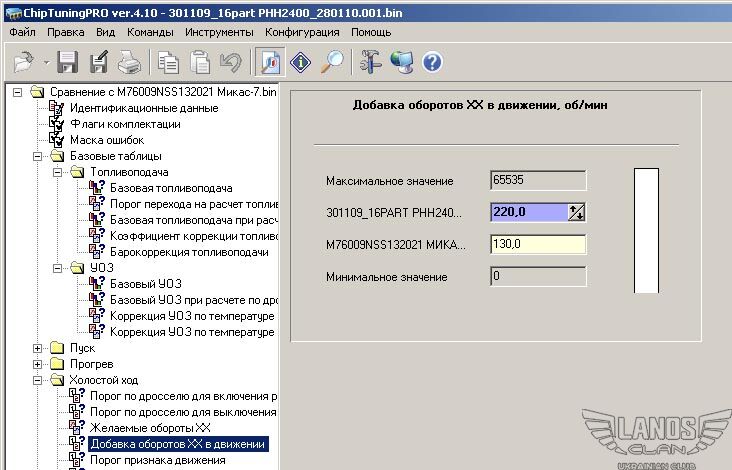The image size is (732, 470).
Task: Select Флаги комплектации tree item
Action: [125, 124]
